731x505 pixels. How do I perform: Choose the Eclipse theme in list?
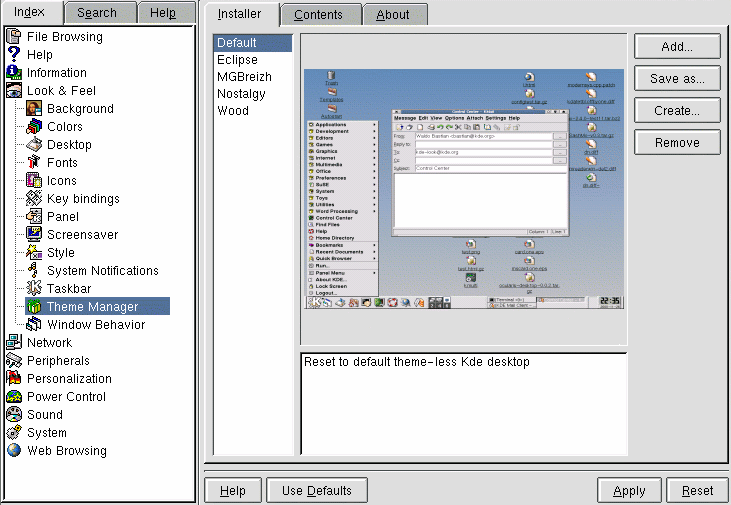tap(237, 60)
